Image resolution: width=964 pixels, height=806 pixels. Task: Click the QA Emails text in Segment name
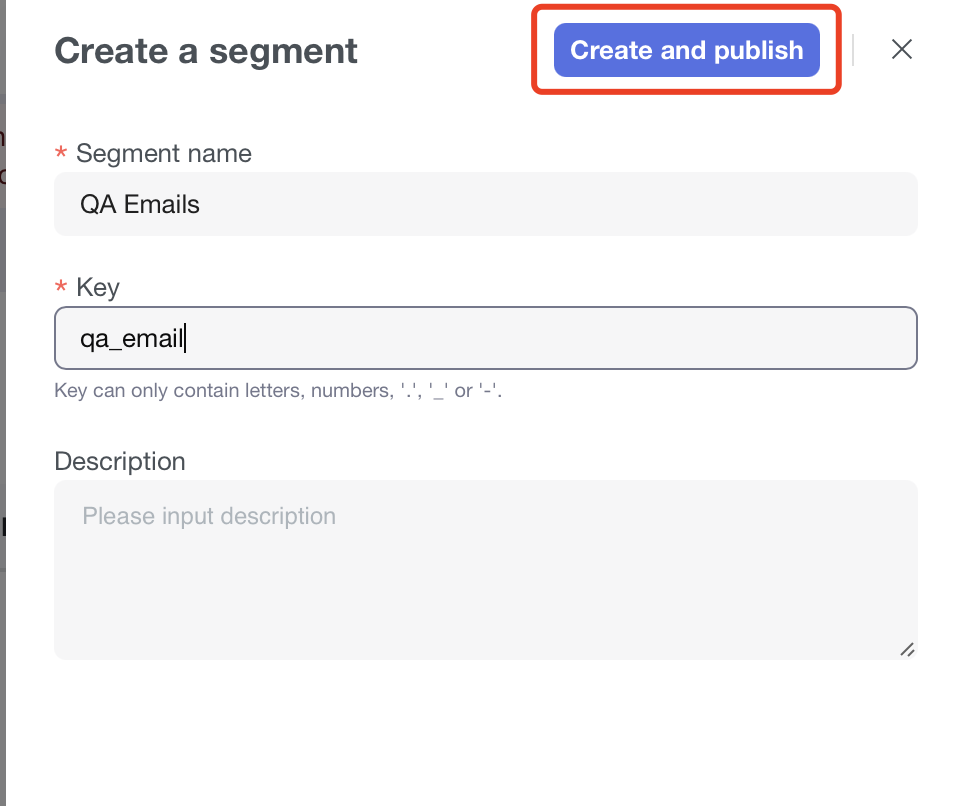coord(140,205)
